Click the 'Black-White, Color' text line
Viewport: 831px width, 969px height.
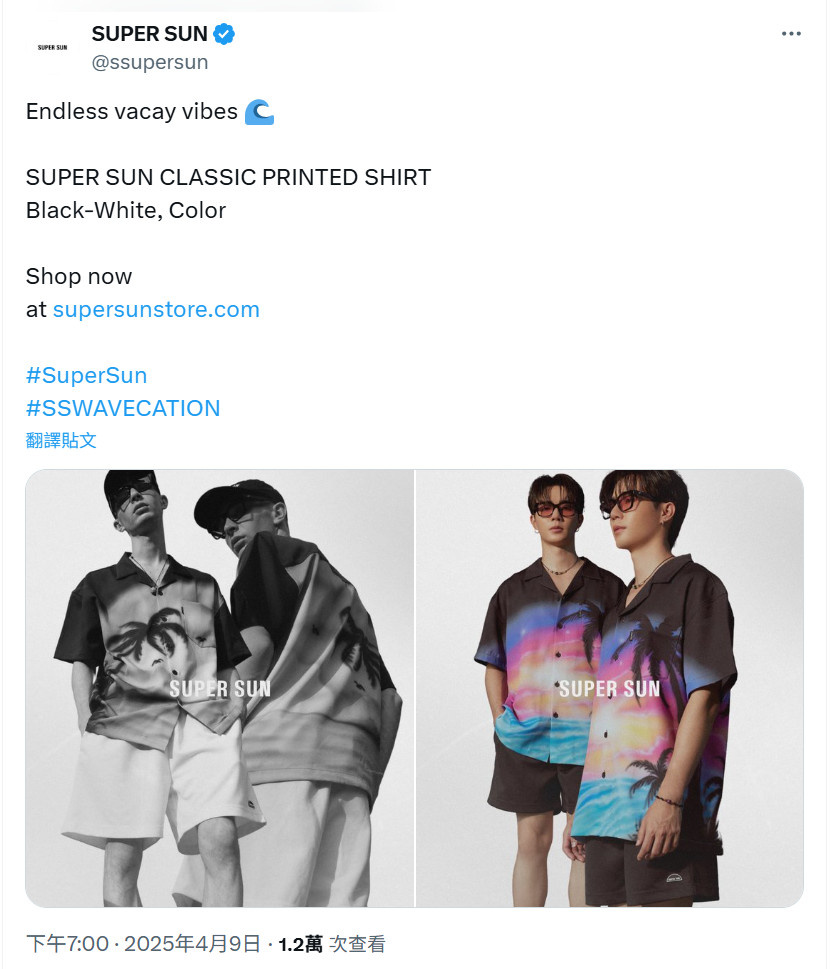[126, 211]
